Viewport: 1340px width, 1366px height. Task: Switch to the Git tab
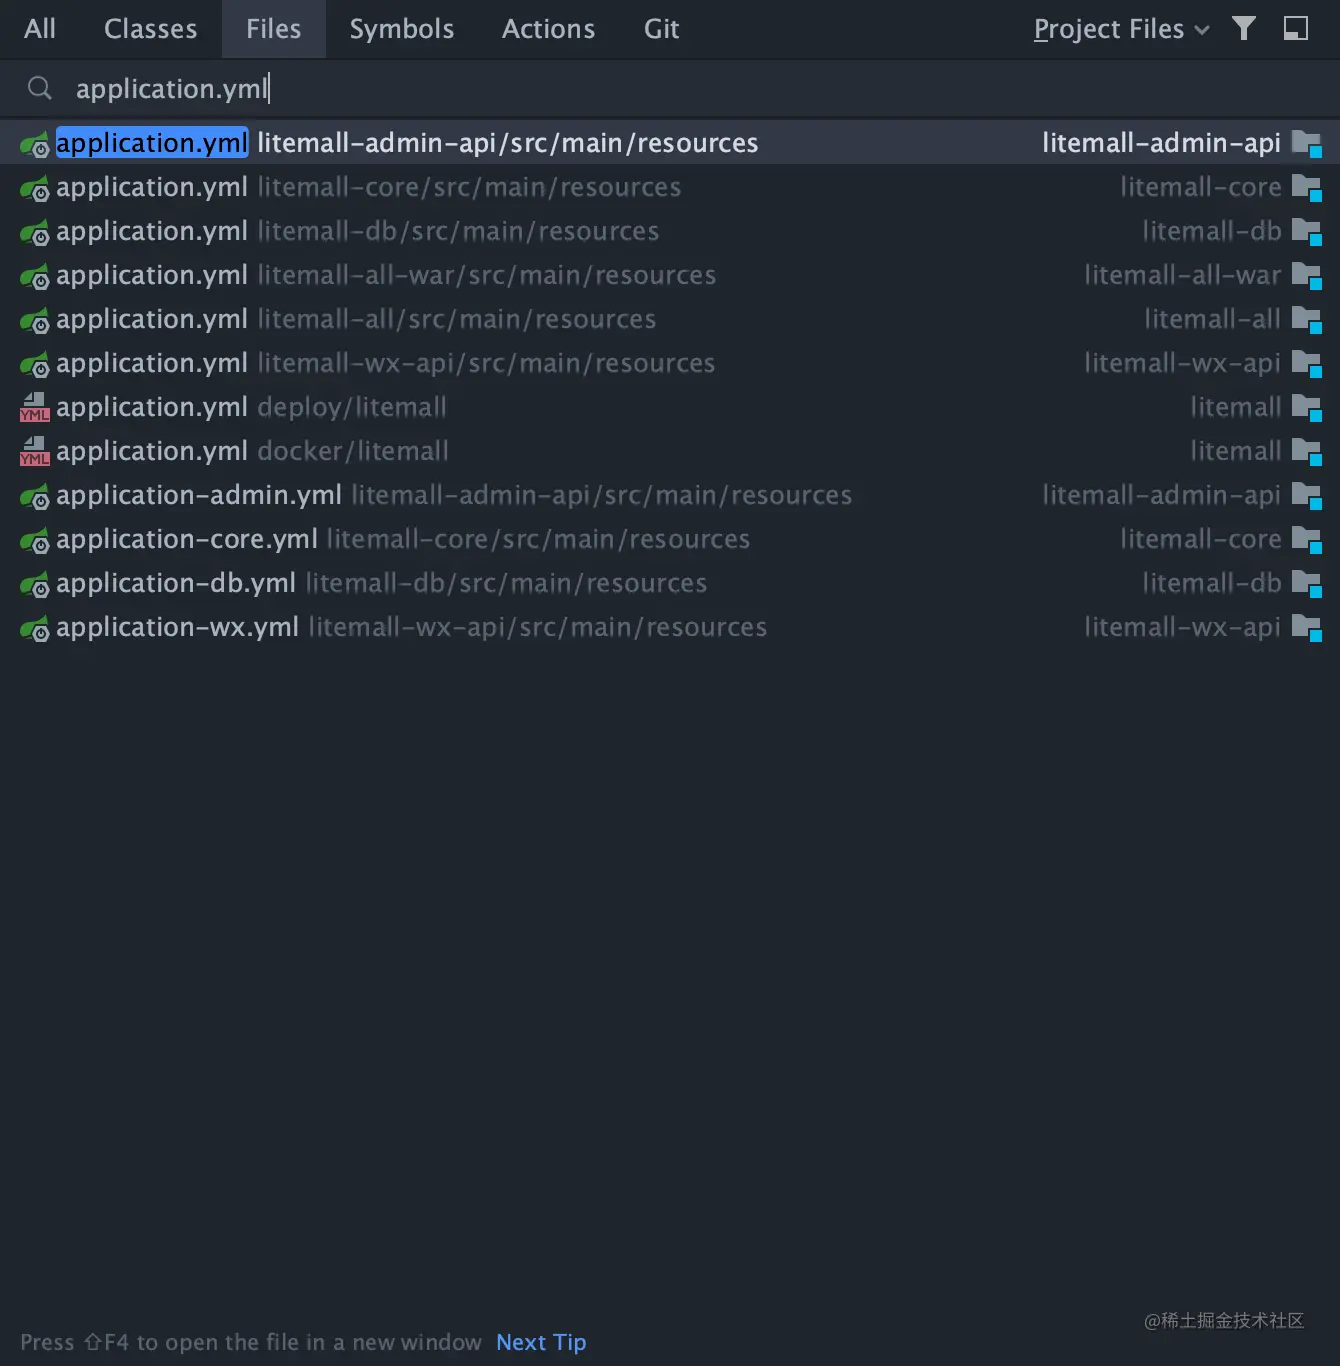(662, 29)
